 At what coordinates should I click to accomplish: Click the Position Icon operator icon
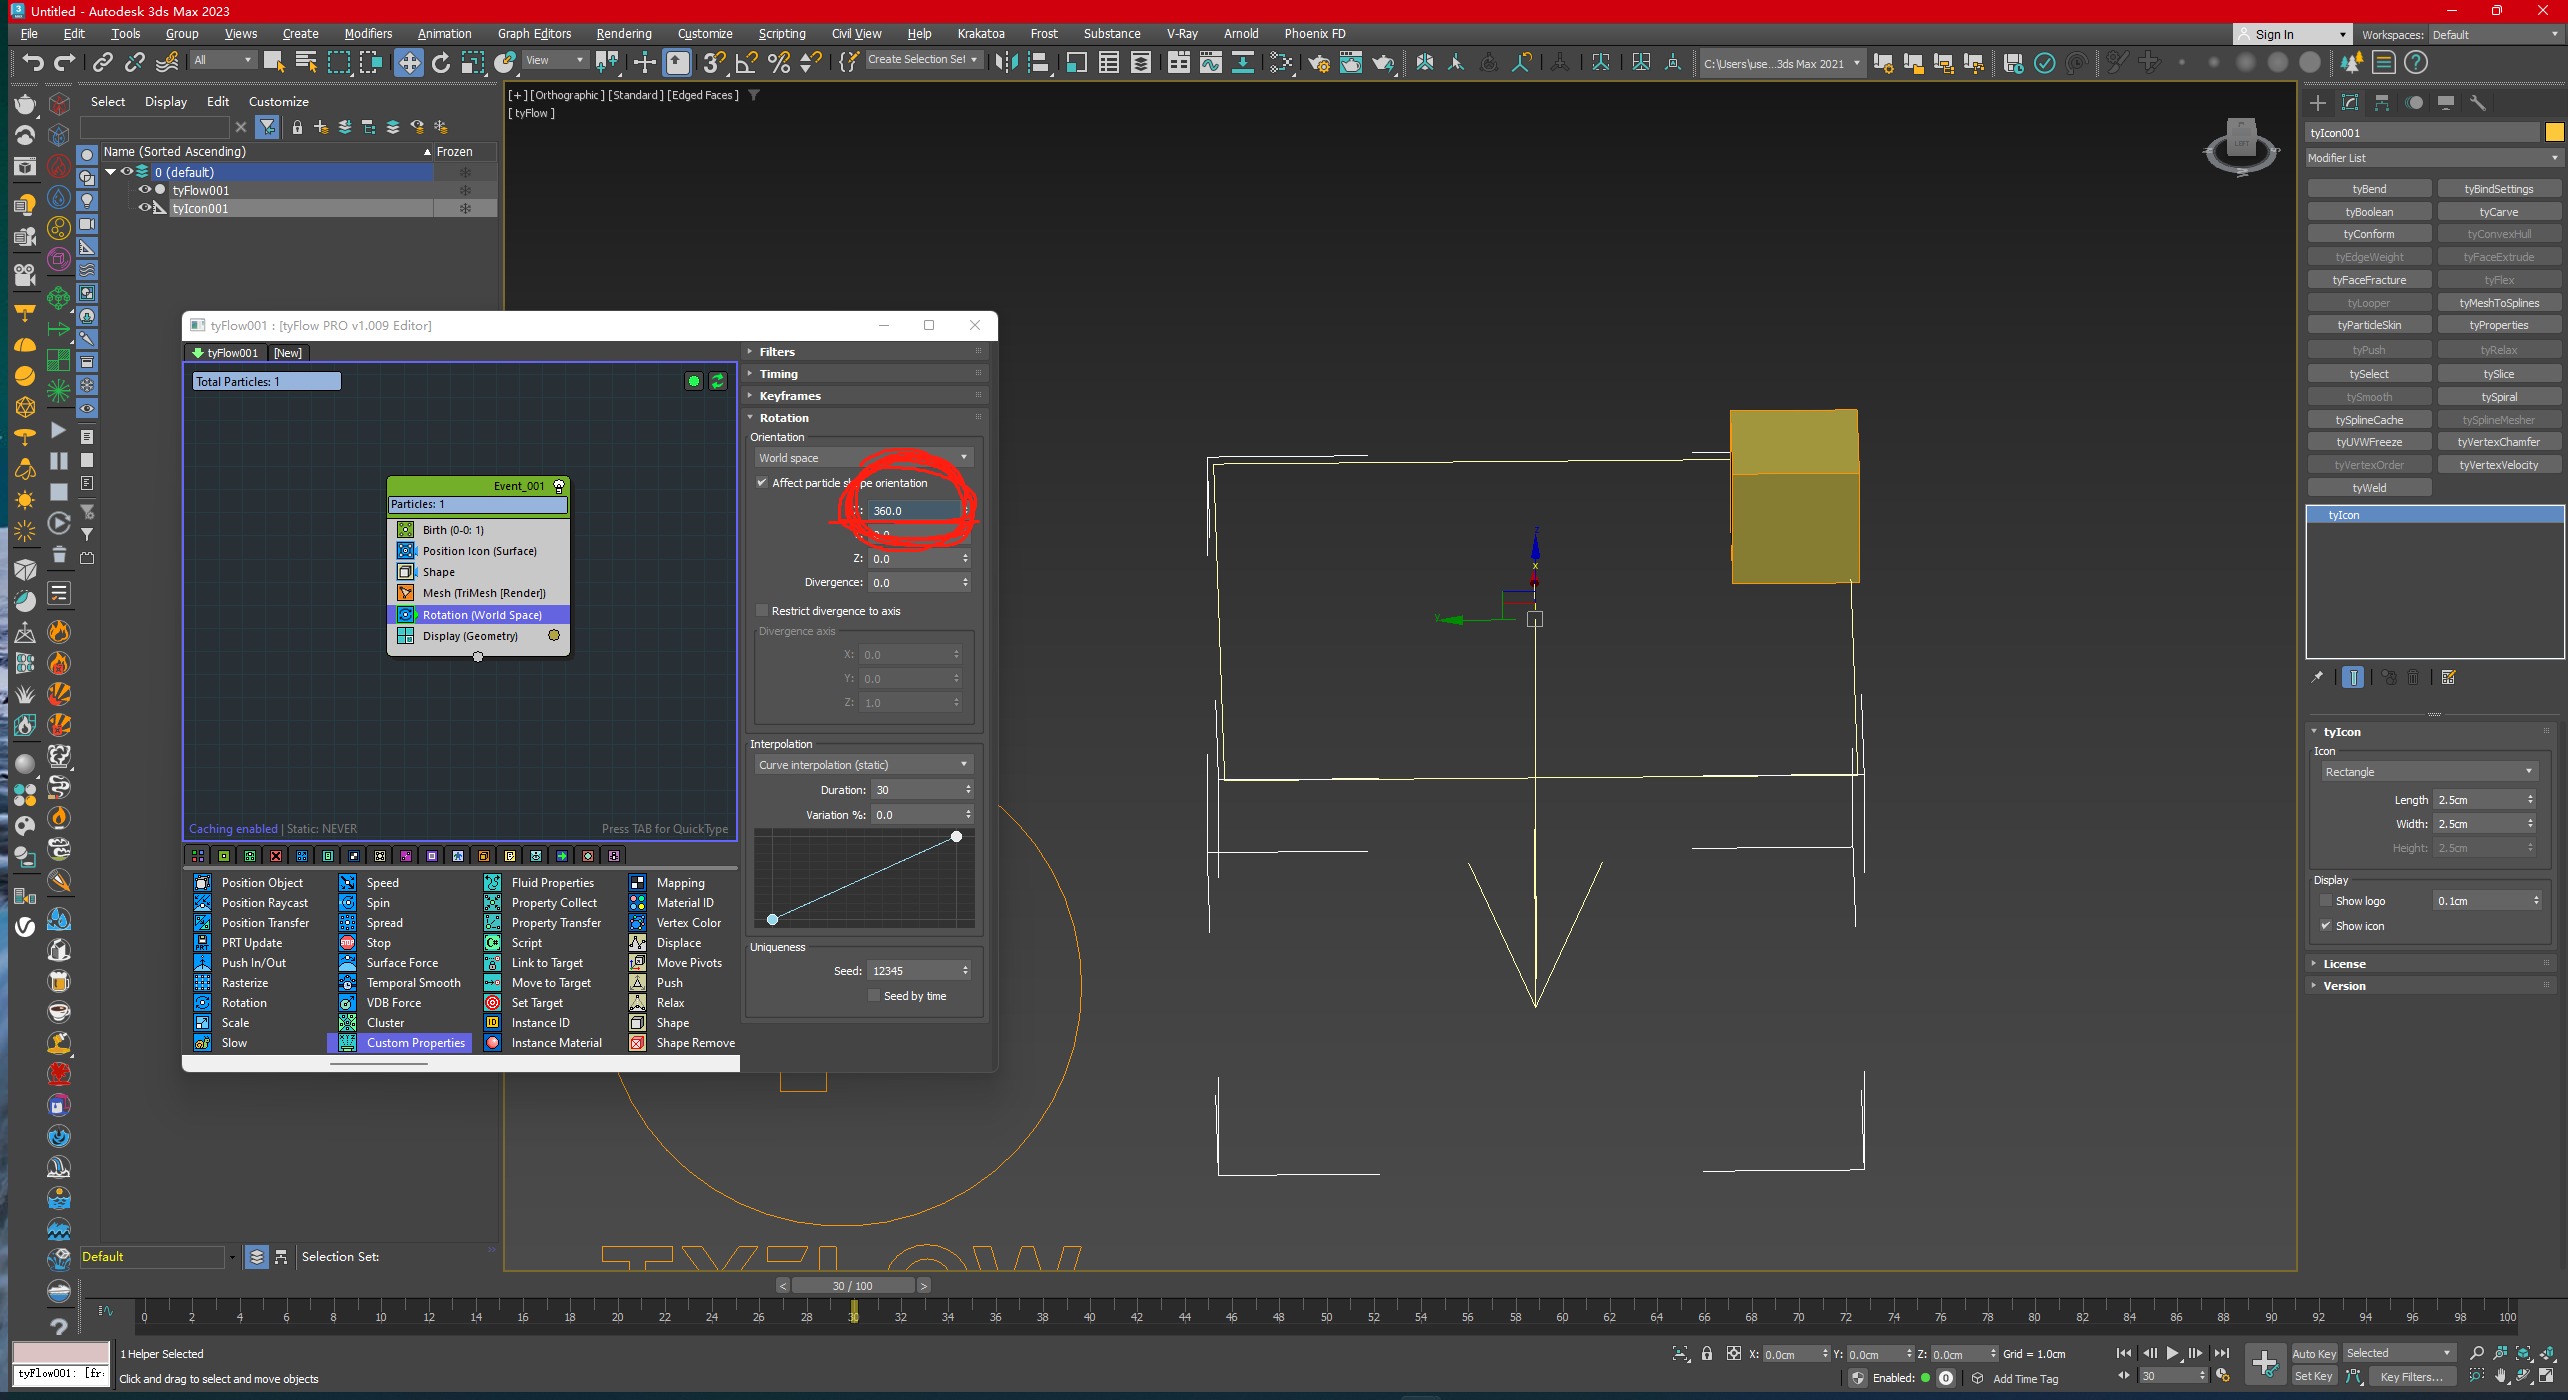[405, 551]
